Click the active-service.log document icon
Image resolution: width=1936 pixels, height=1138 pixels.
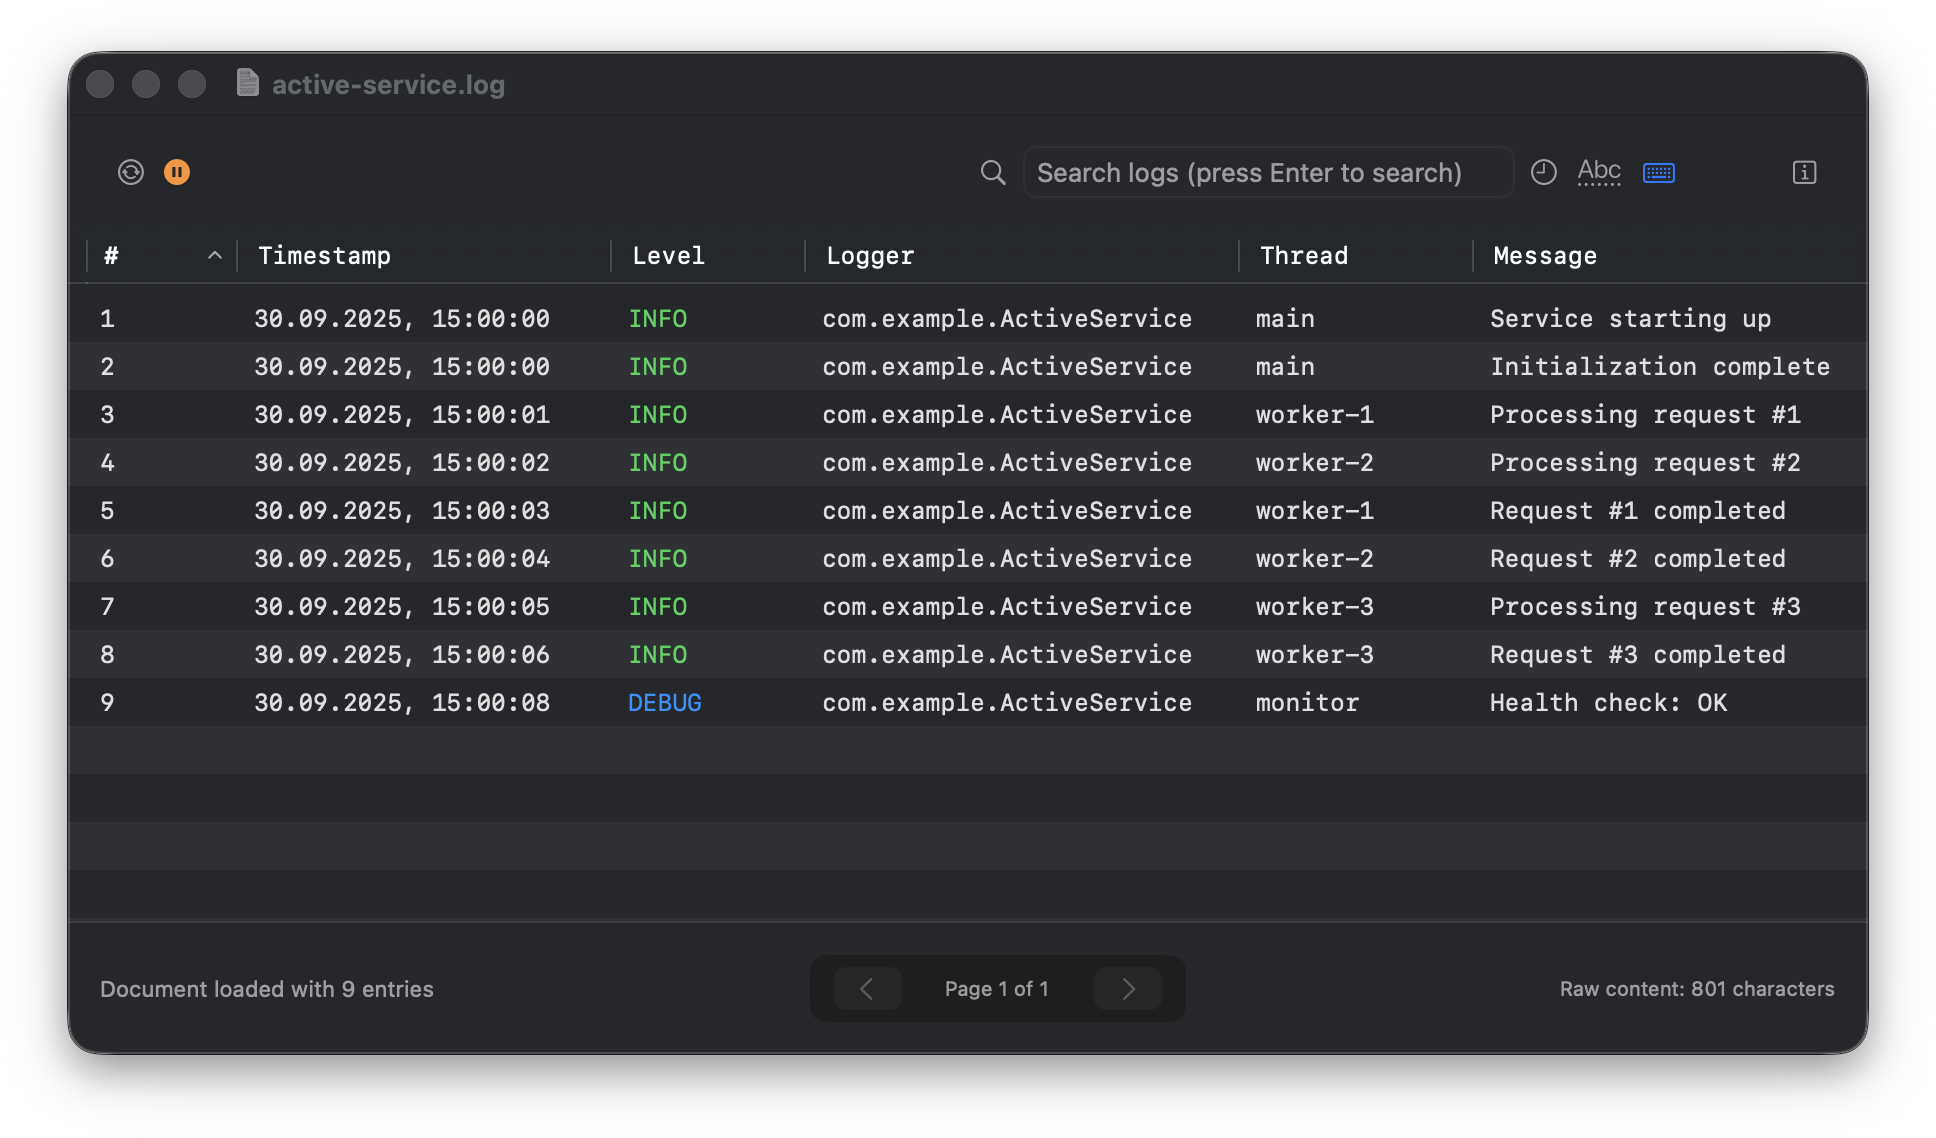pos(248,83)
